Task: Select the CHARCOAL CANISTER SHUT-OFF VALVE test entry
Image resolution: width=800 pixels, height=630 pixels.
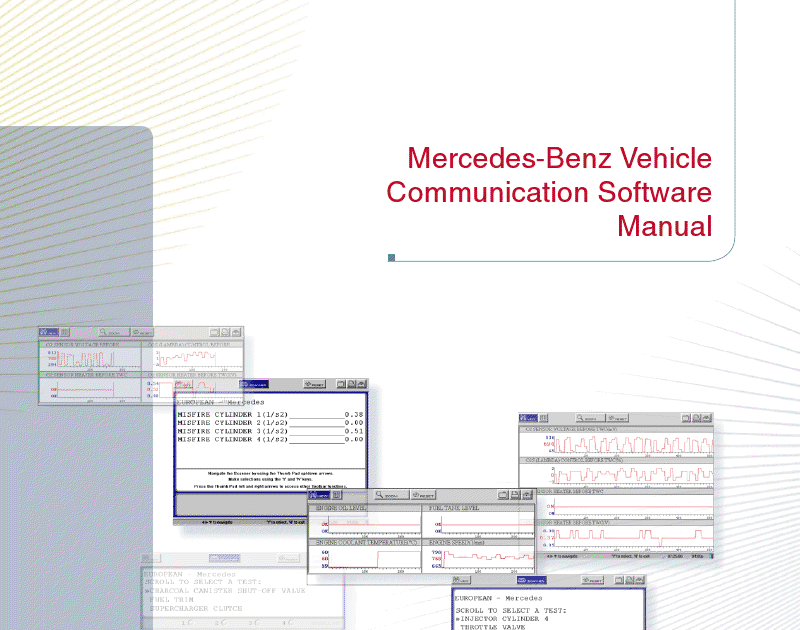Action: [225, 591]
